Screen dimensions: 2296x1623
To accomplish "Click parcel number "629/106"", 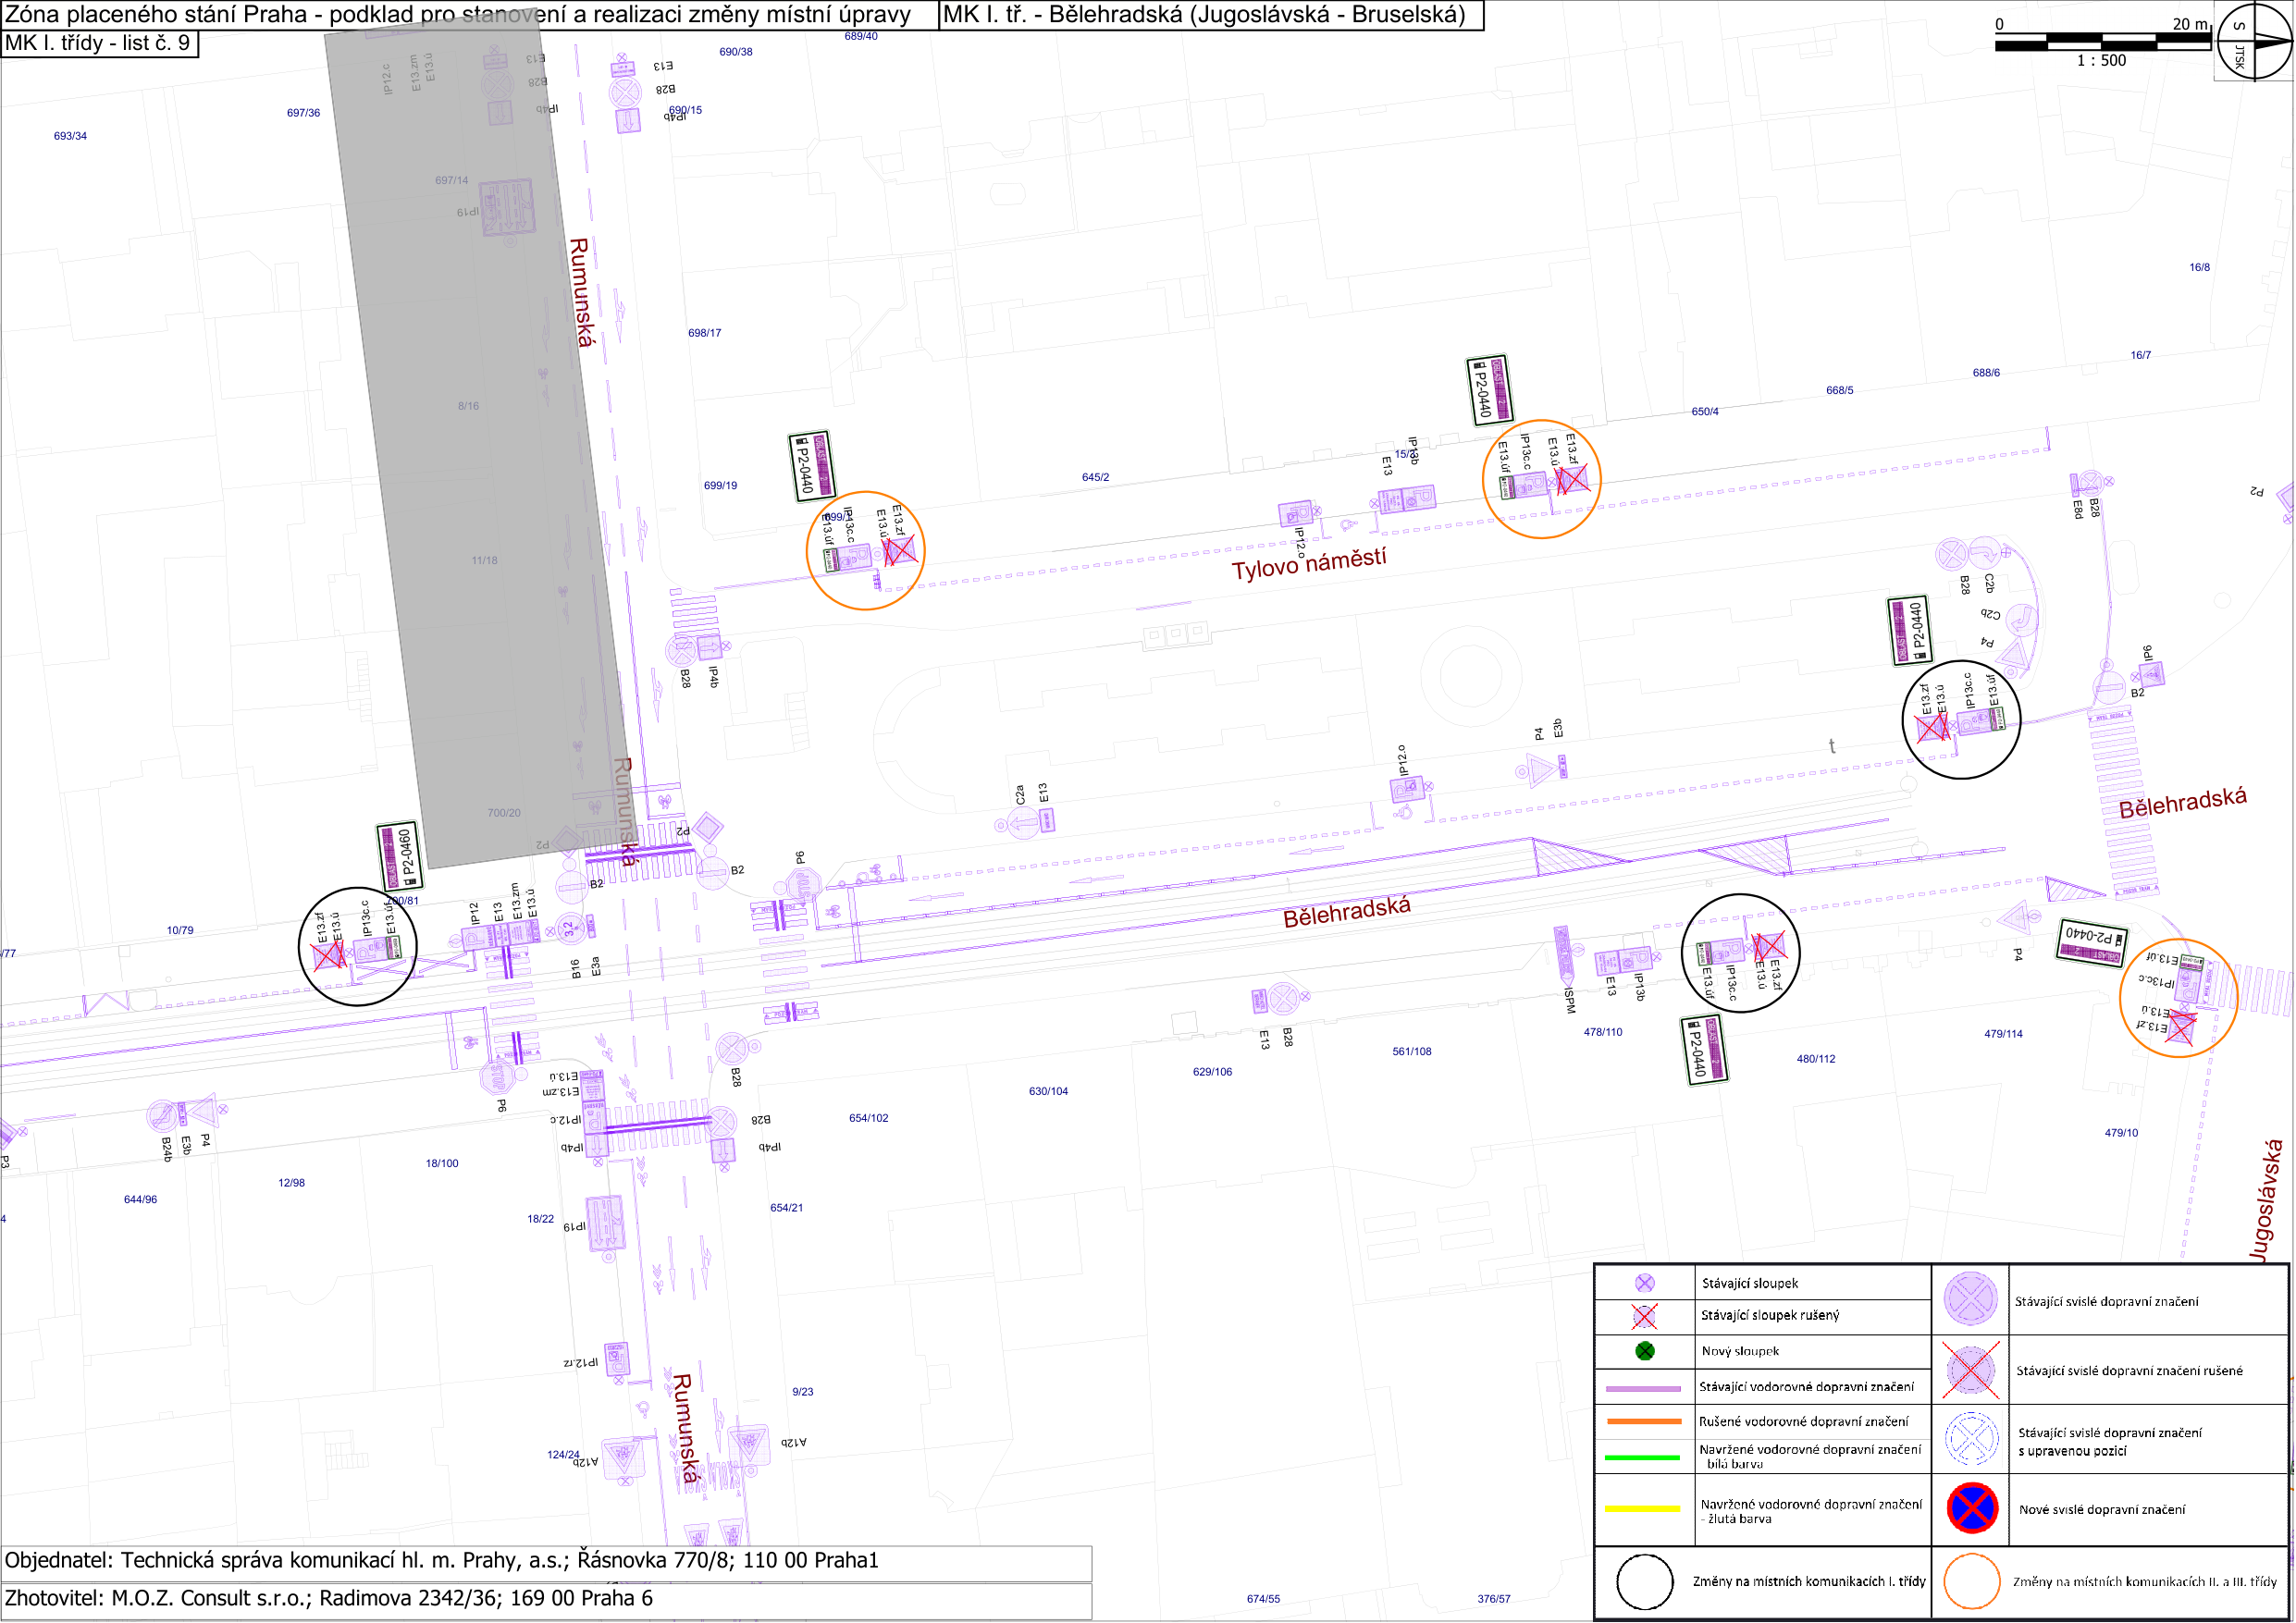I will (1212, 1072).
